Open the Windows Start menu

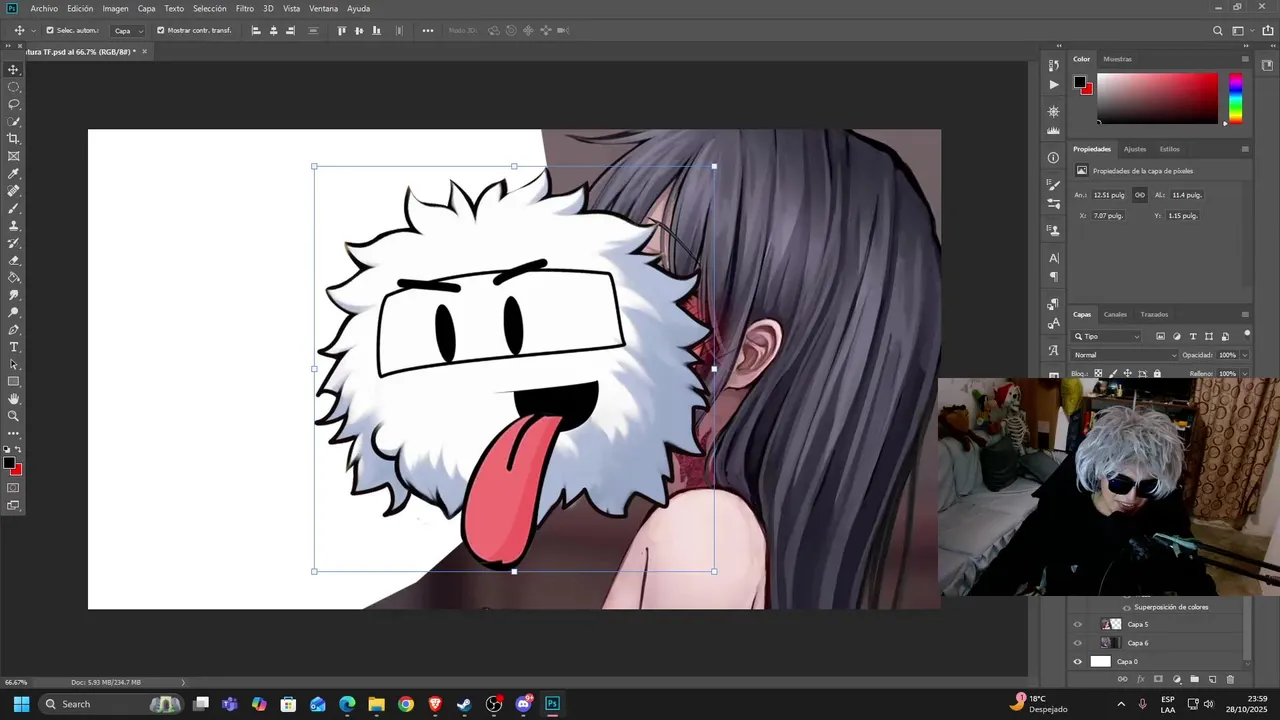(x=21, y=704)
